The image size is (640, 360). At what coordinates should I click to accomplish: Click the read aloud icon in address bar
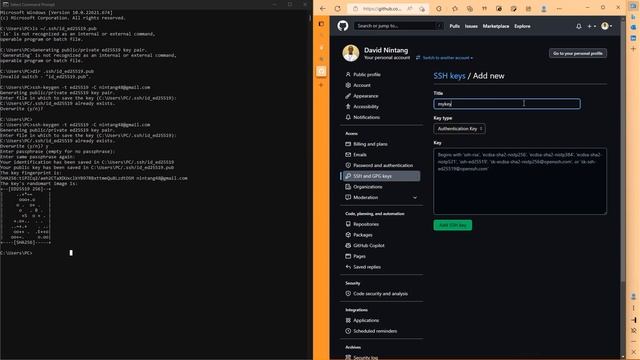coord(409,9)
